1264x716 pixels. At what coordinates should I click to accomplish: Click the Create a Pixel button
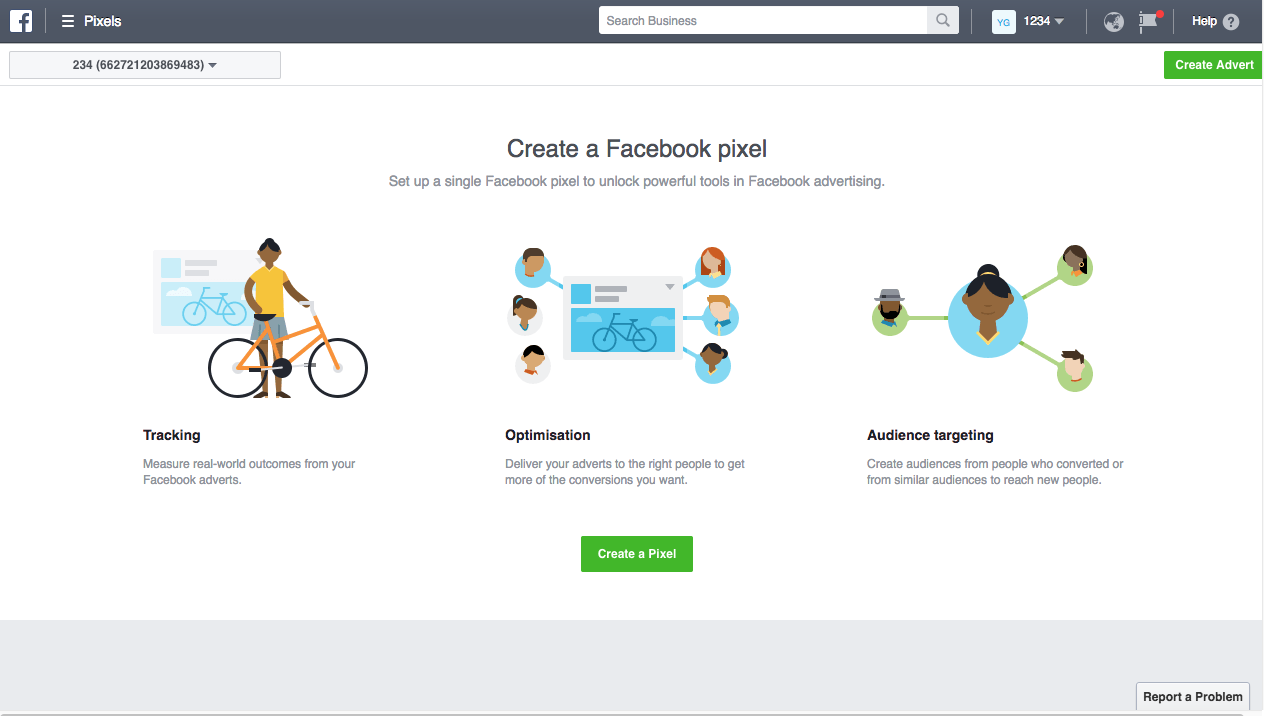tap(637, 554)
